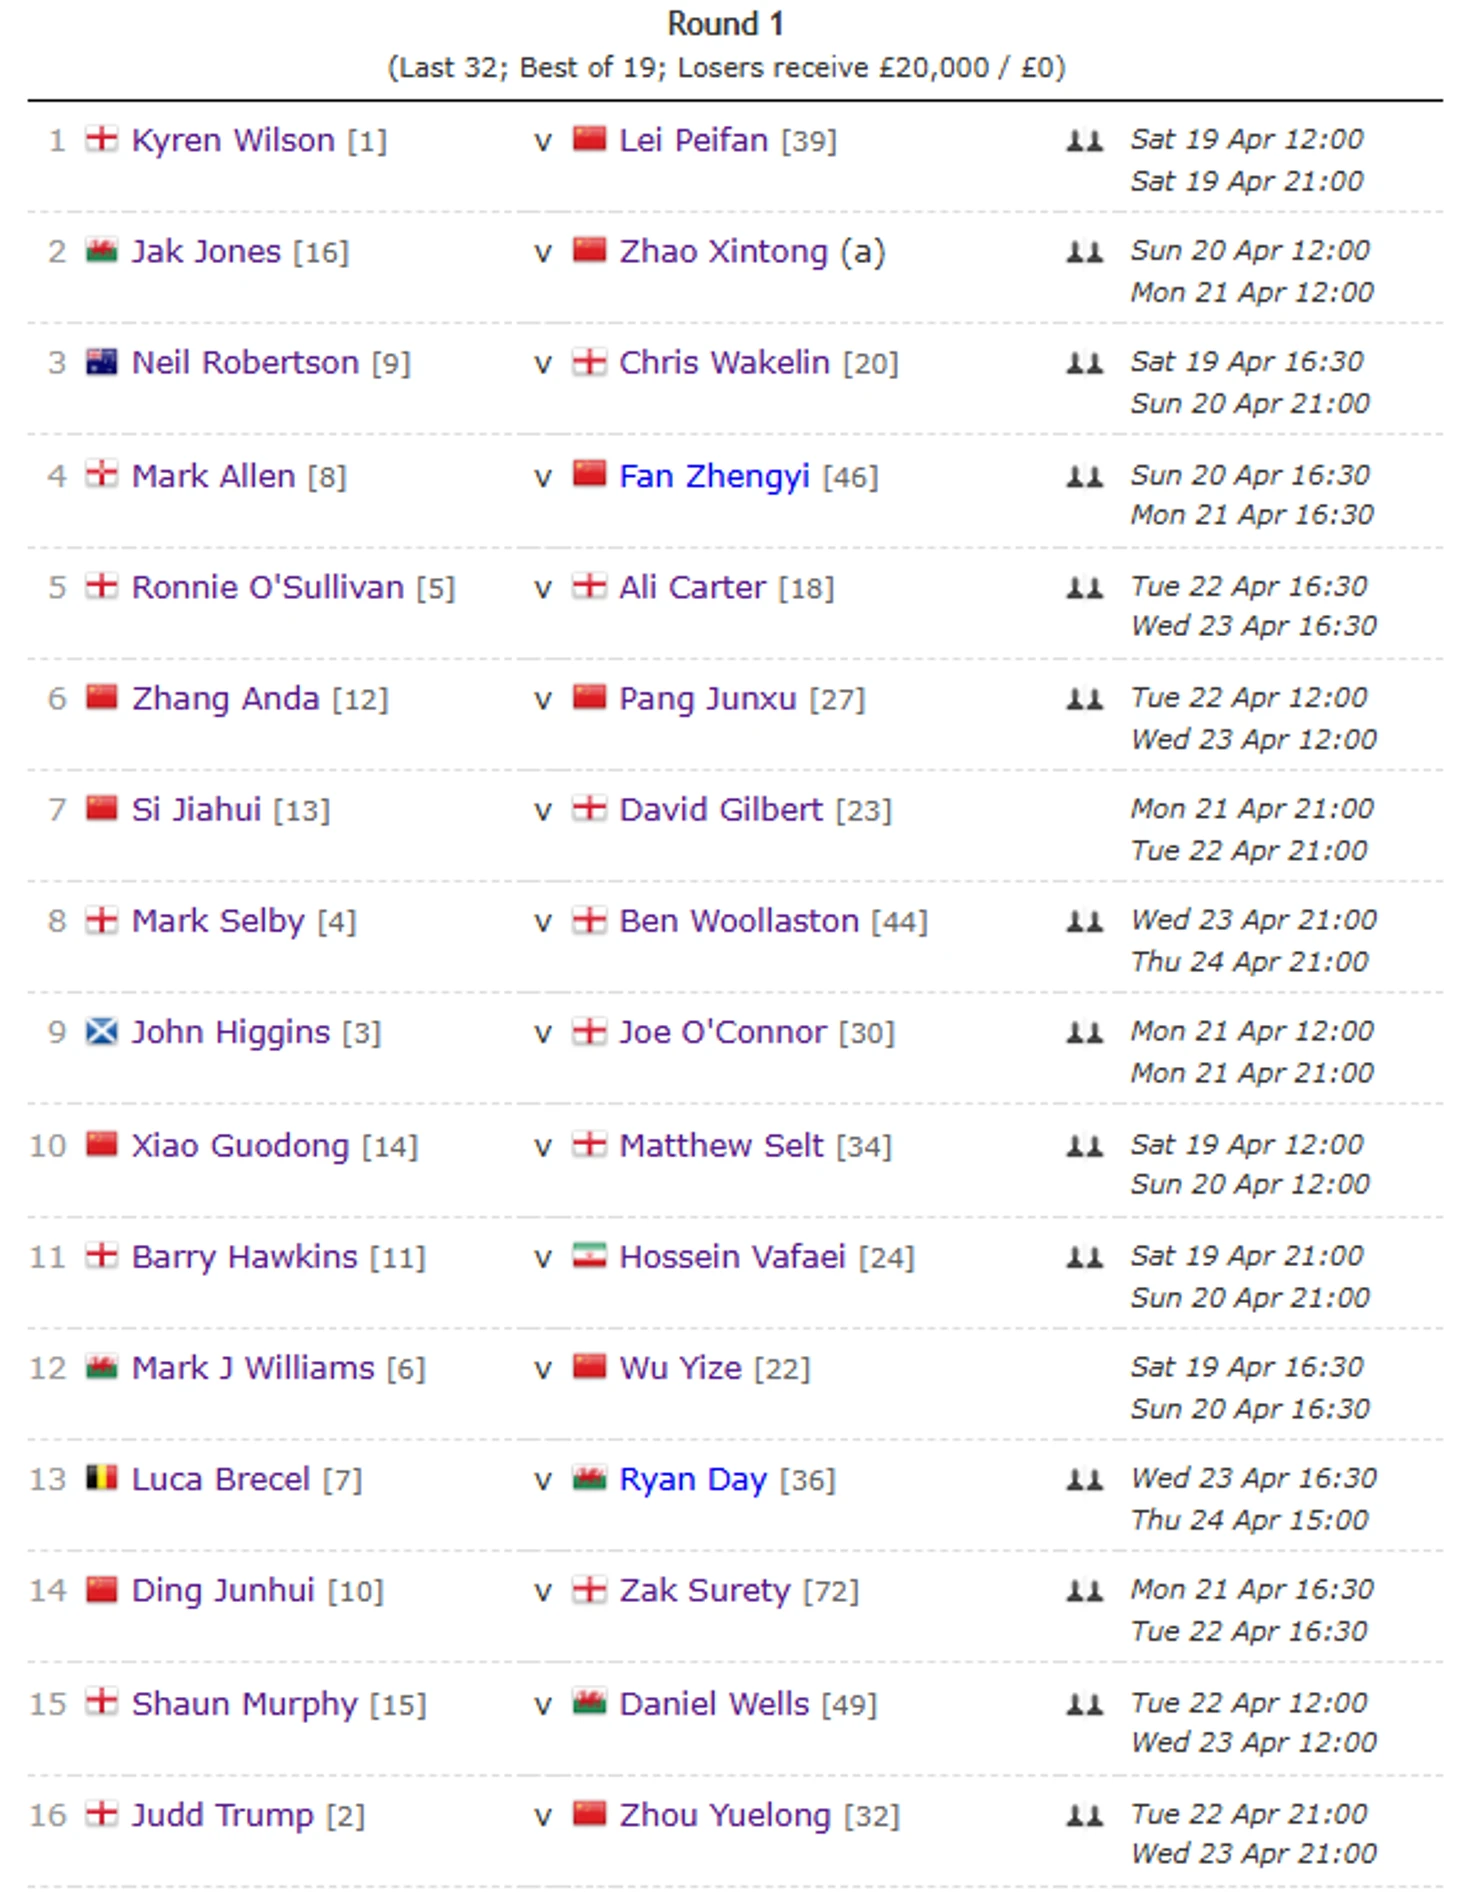Open Judd Trump player page
The height and width of the screenshot is (1897, 1460).
222,1815
